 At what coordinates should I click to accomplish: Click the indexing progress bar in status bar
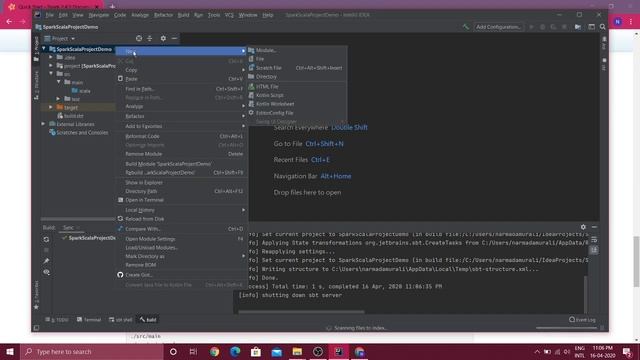tap(567, 328)
